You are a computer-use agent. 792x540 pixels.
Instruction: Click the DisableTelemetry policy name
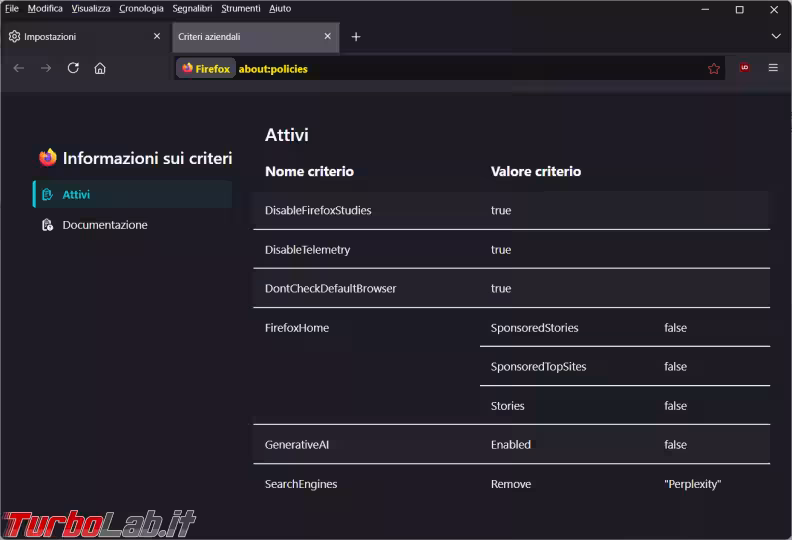(x=308, y=250)
